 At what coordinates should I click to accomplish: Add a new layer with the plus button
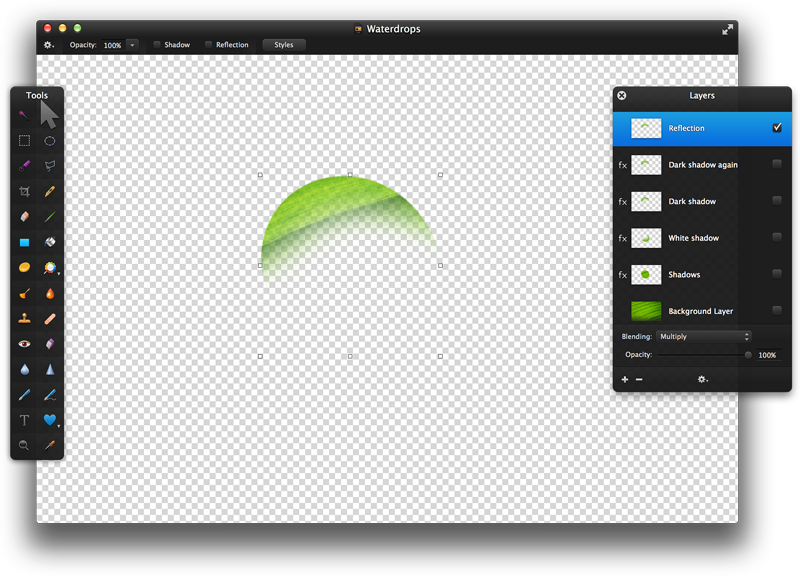point(625,379)
